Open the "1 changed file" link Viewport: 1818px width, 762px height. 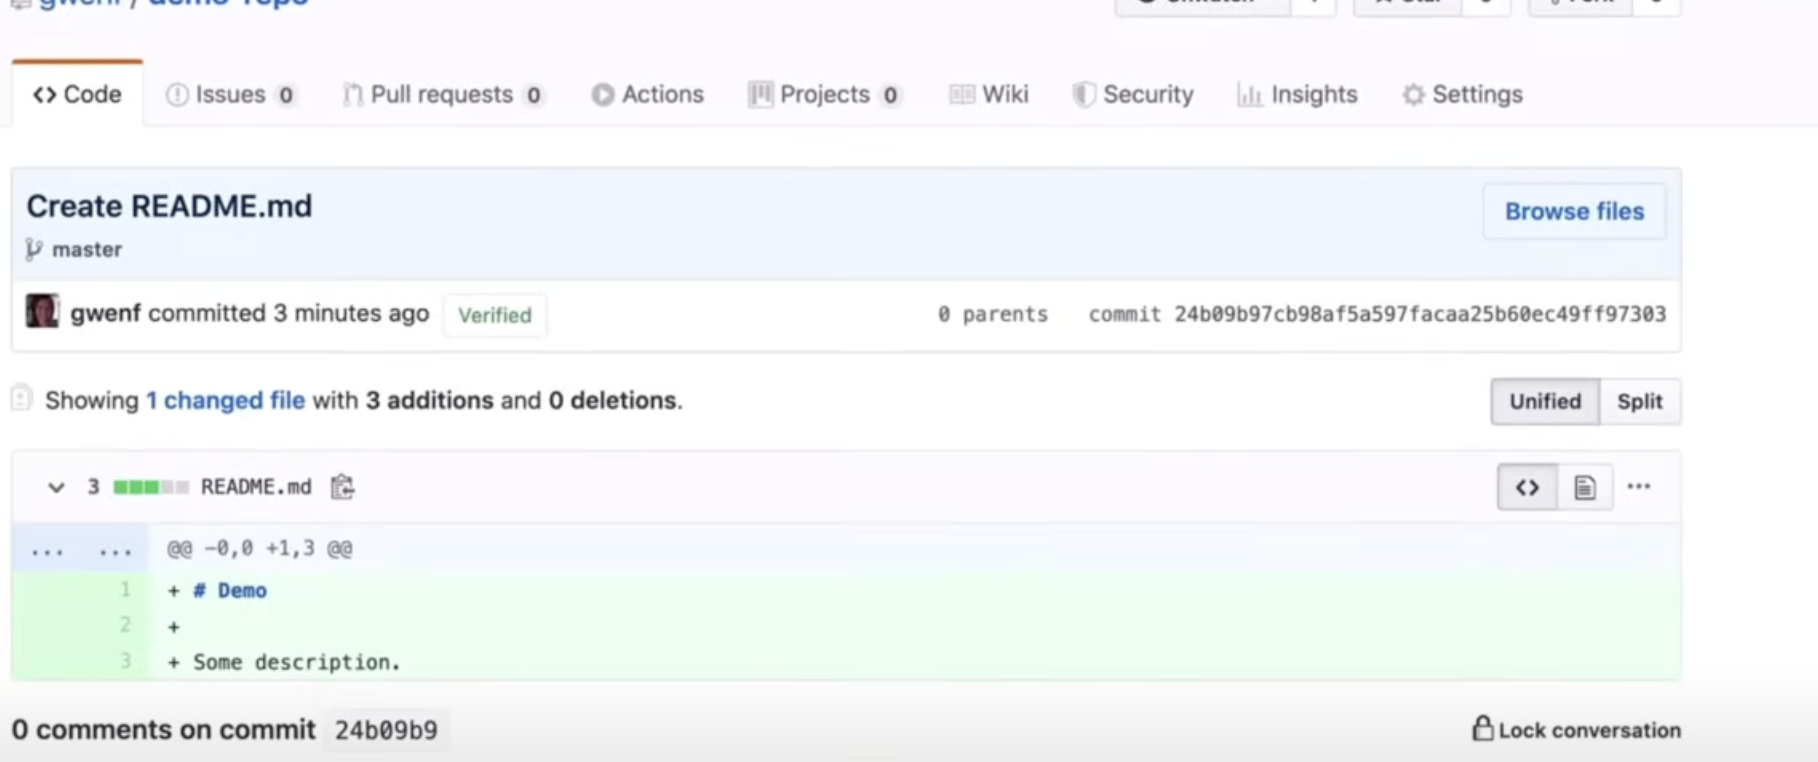click(225, 400)
